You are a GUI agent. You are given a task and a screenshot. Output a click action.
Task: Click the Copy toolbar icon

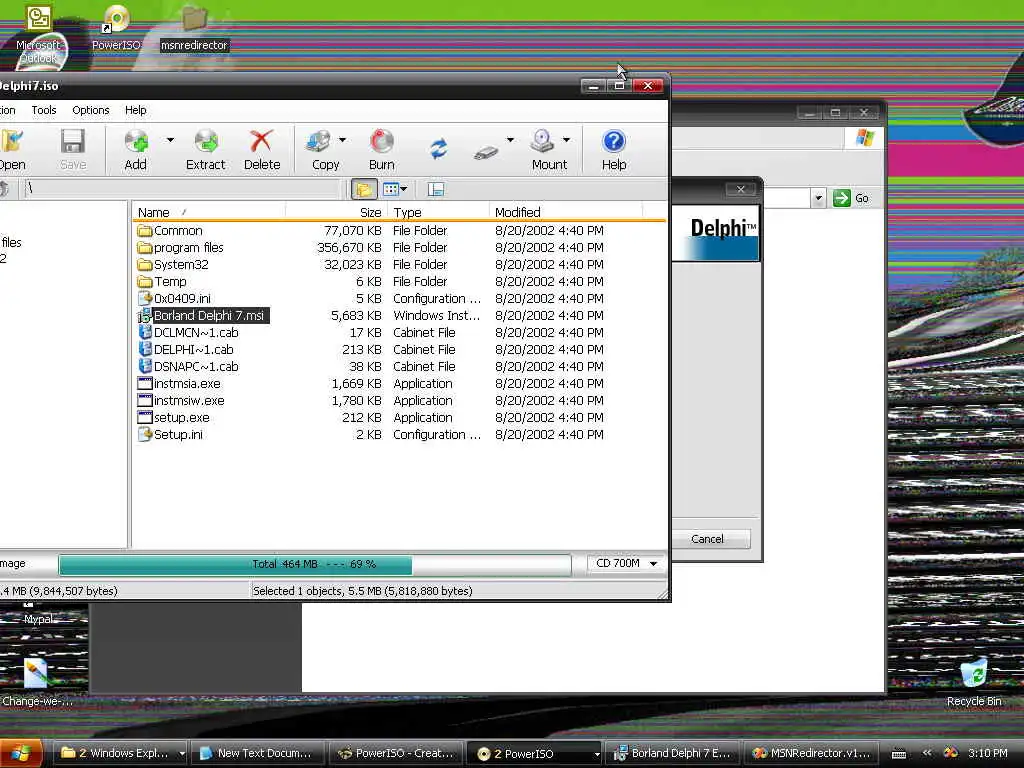(x=323, y=150)
